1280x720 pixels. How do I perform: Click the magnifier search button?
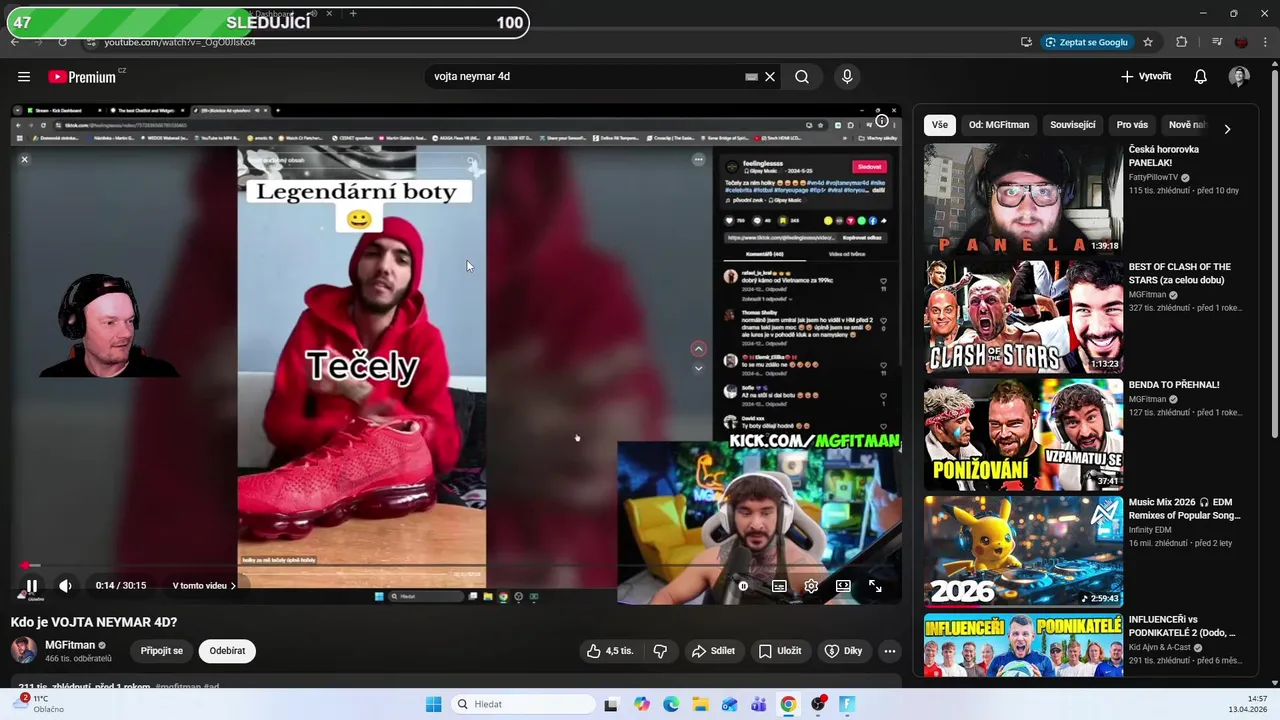point(802,77)
